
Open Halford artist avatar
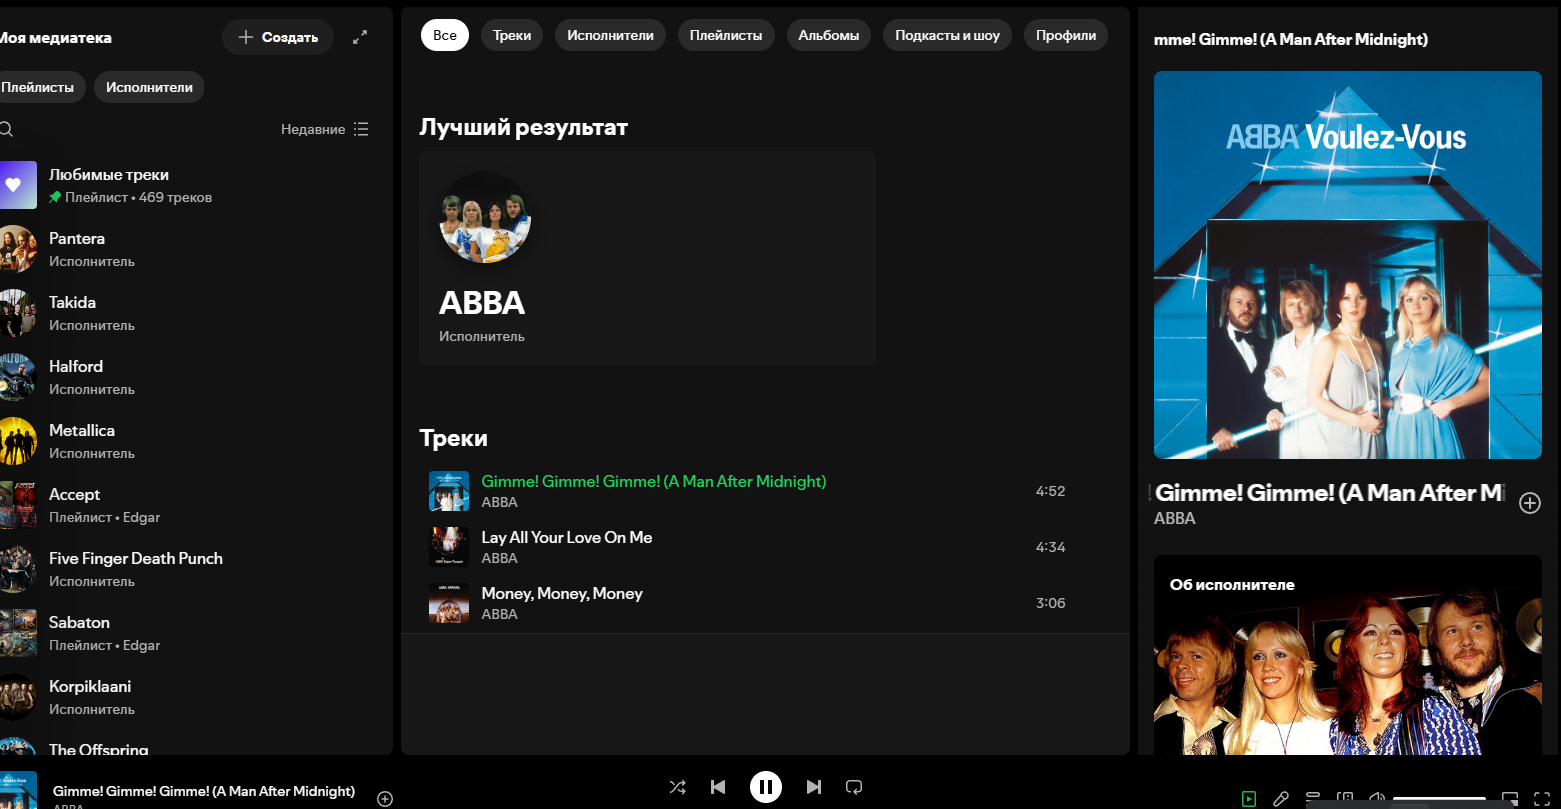point(16,377)
